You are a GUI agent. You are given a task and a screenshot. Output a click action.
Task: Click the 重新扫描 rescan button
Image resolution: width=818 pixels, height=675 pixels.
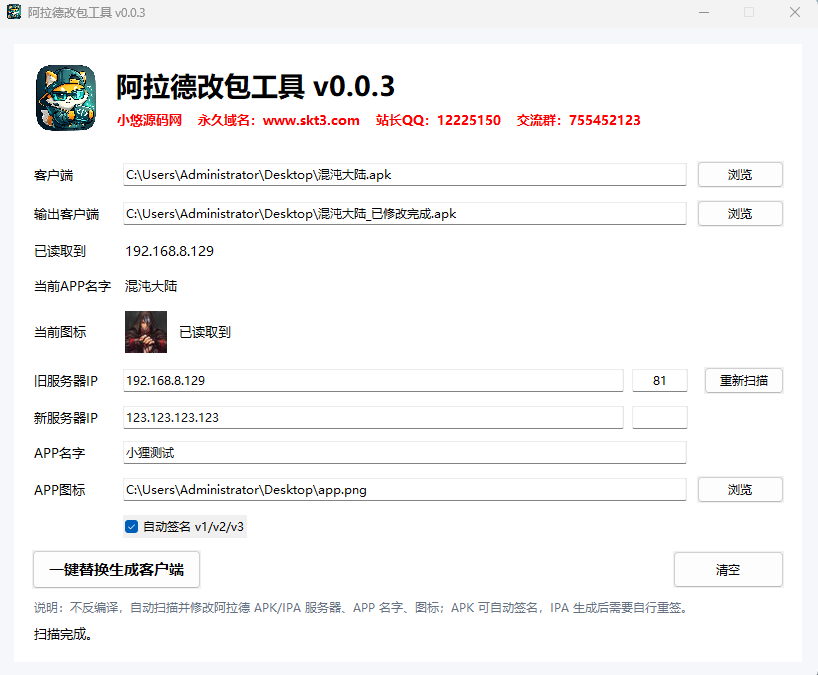point(744,381)
